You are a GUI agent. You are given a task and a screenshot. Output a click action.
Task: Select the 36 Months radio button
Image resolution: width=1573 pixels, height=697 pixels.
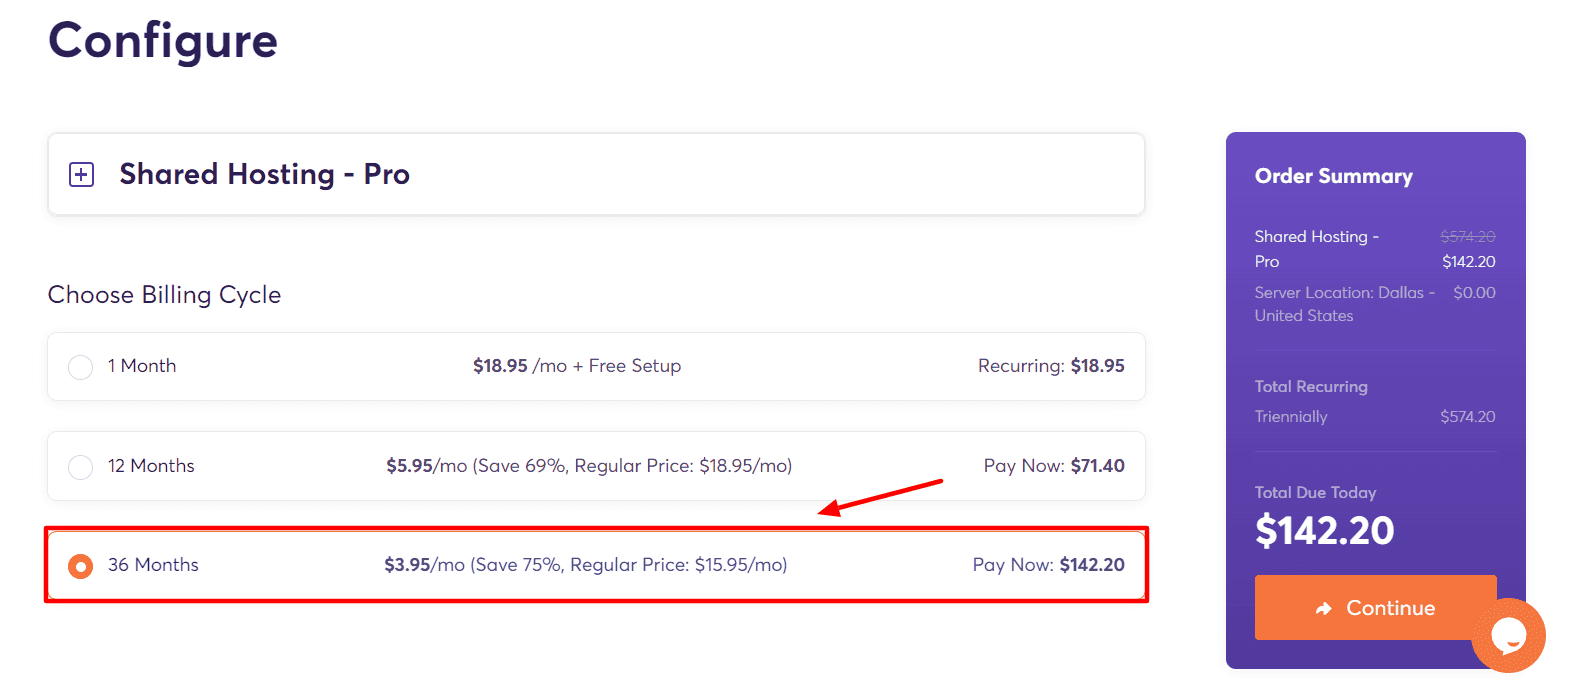point(80,566)
